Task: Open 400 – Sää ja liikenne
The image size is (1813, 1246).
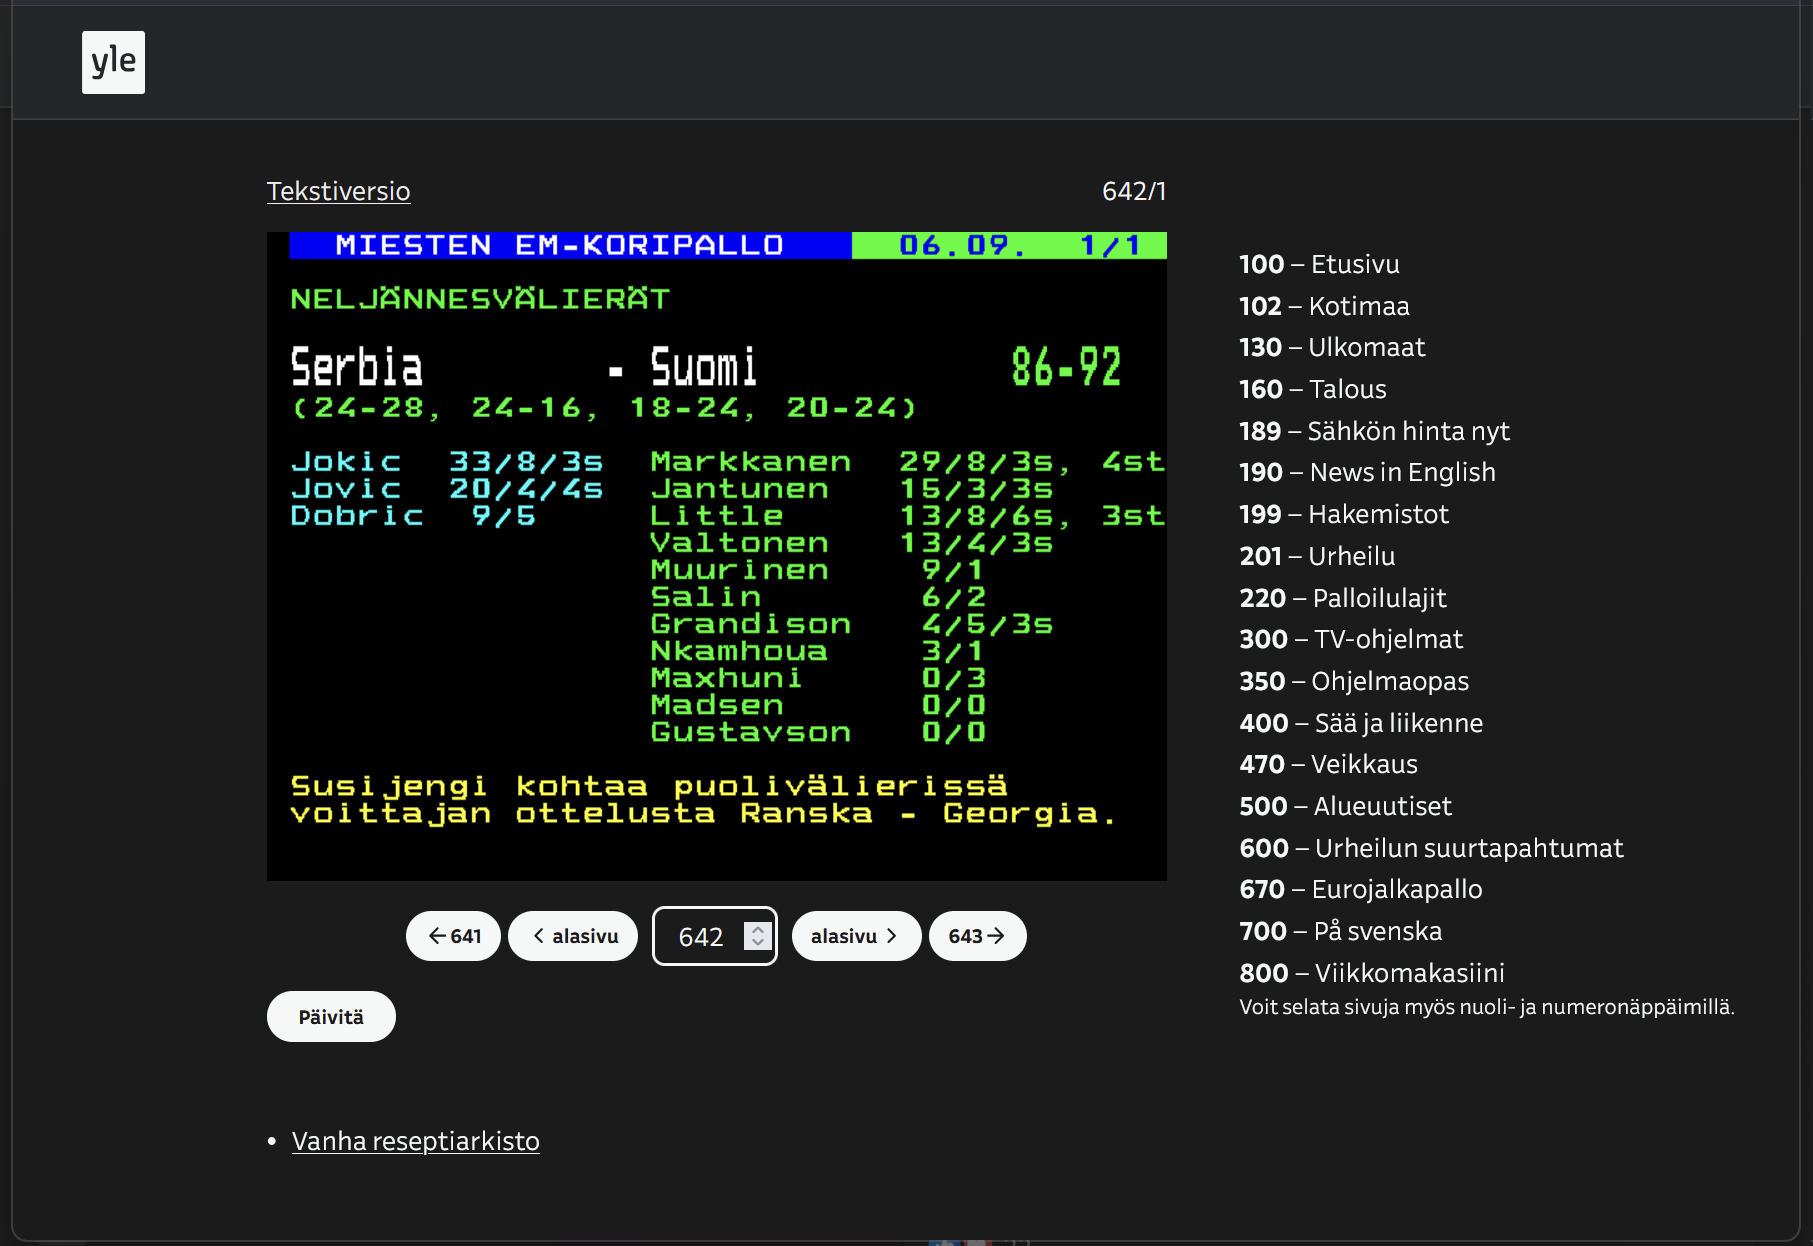Action: pos(1360,723)
